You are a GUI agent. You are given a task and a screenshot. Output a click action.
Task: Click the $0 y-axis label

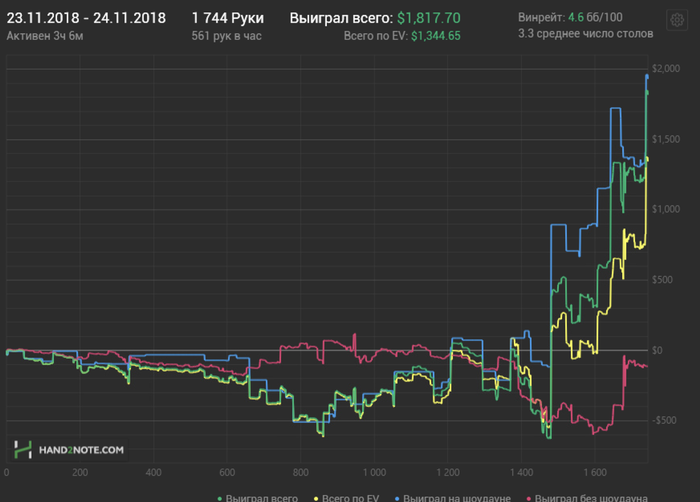tap(657, 350)
